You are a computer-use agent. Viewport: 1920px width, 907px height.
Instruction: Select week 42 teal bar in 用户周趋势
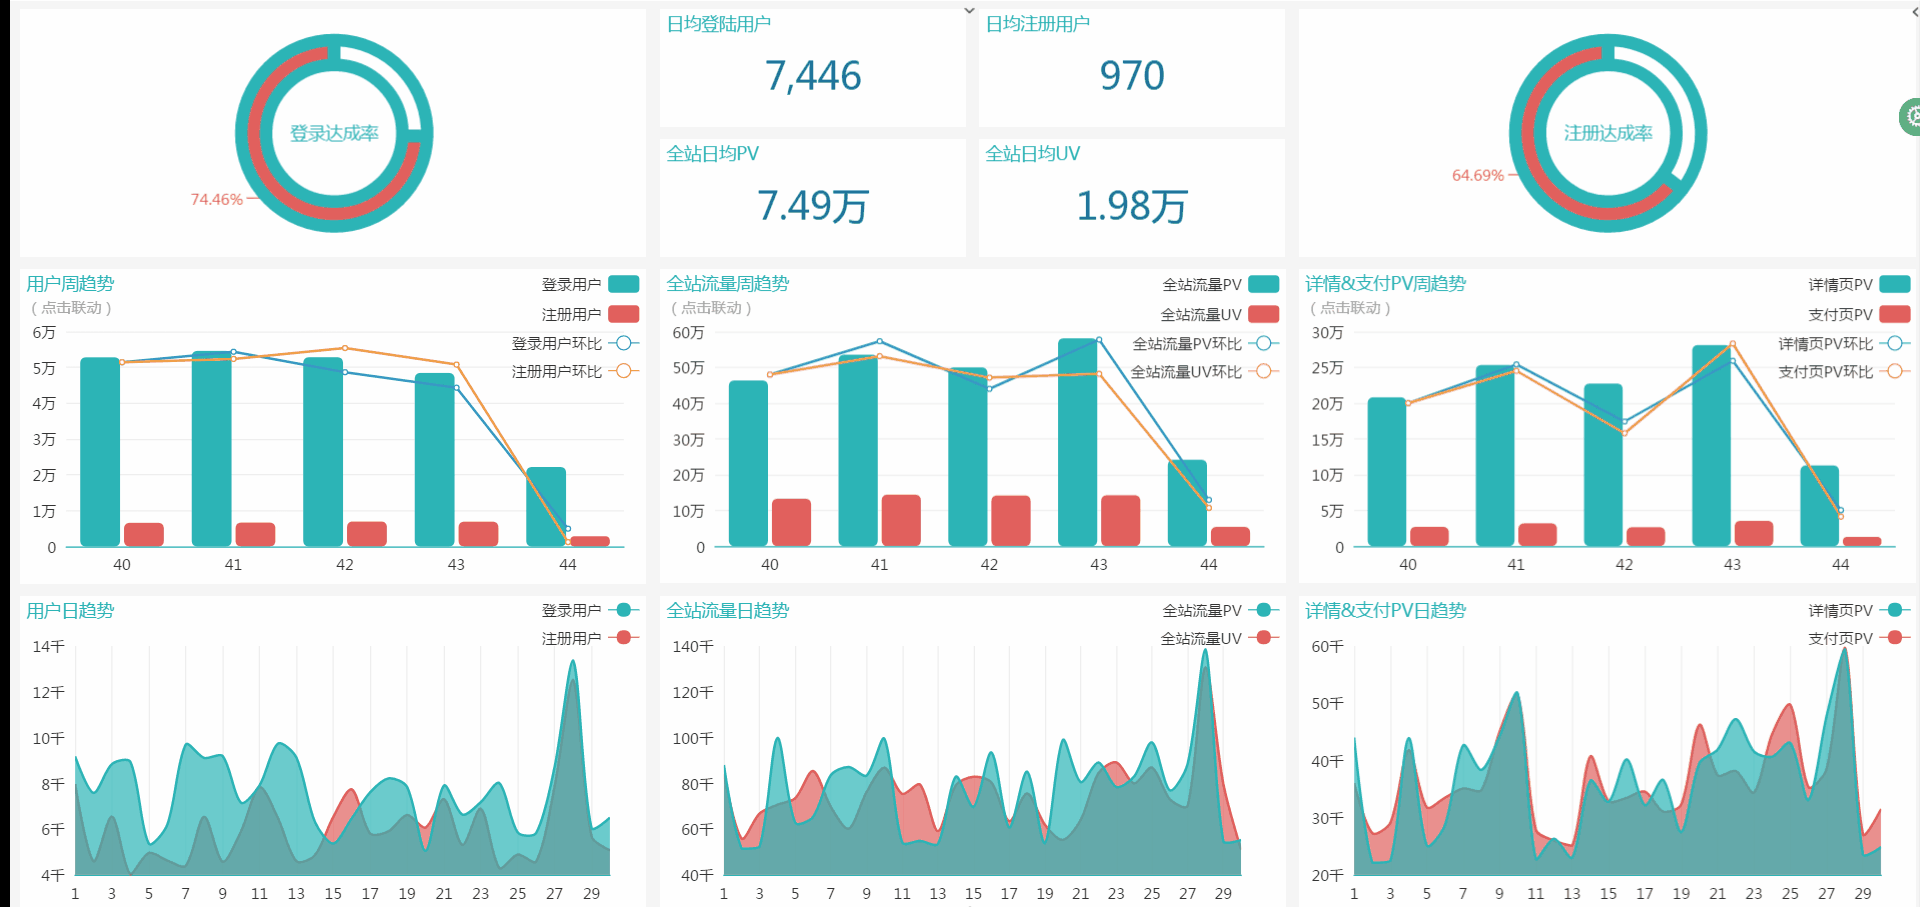[x=323, y=452]
